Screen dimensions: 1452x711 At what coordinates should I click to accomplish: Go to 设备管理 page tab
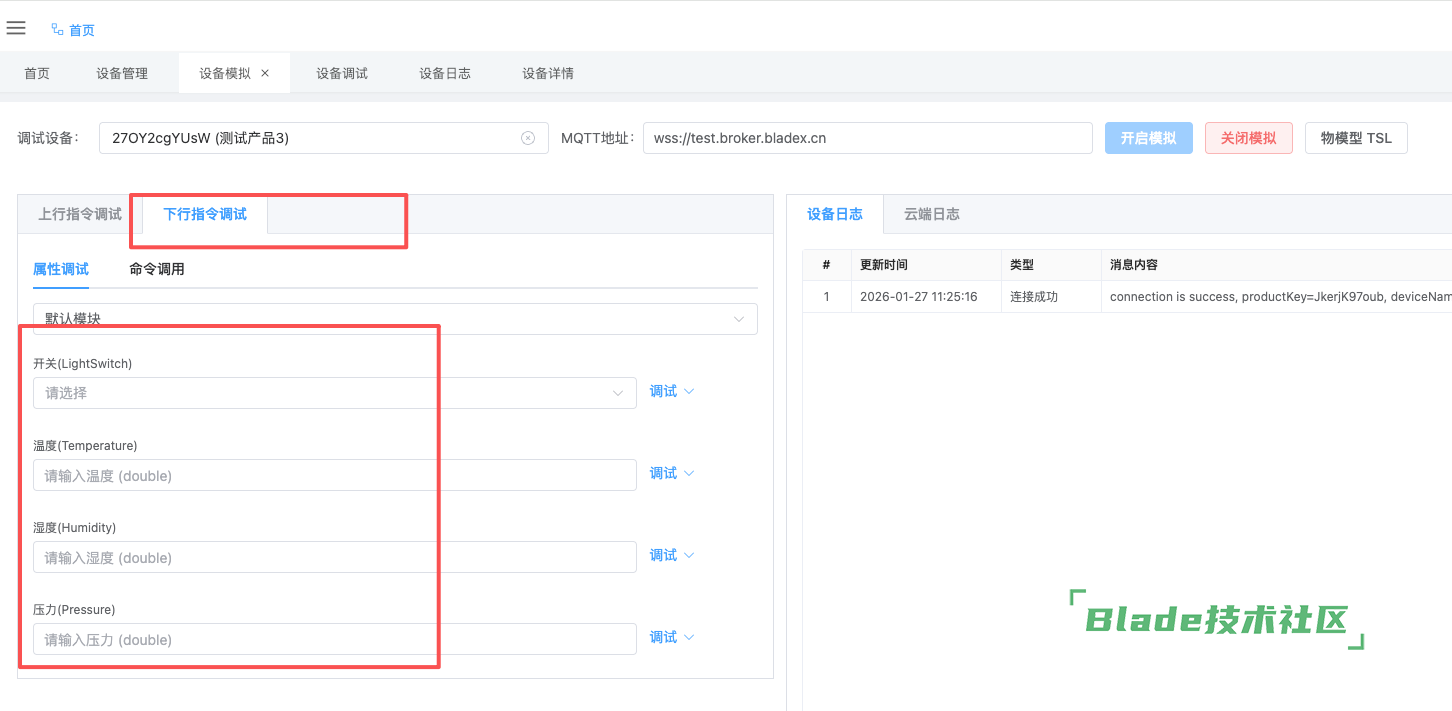pos(122,73)
